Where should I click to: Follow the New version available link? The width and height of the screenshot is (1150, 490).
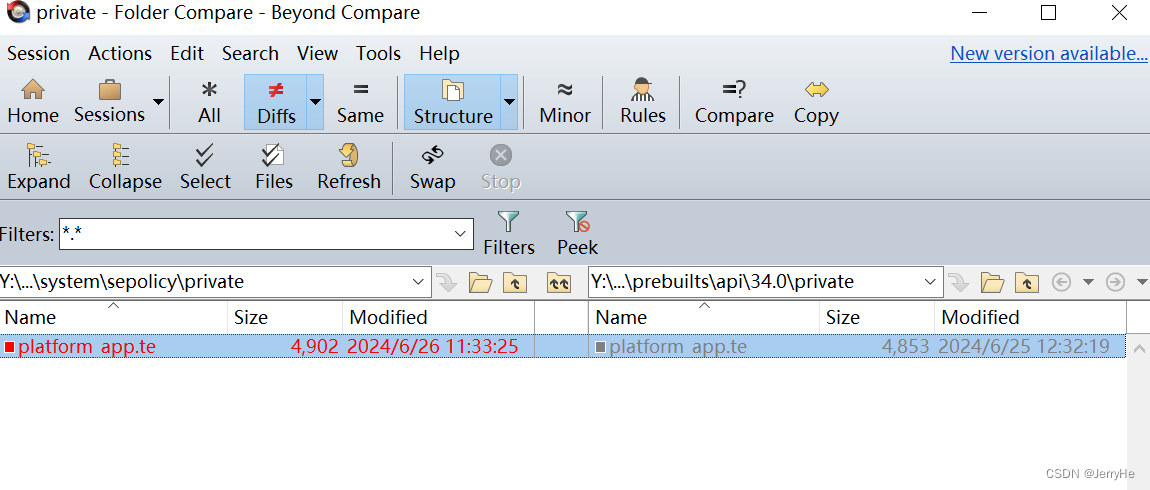(1049, 54)
